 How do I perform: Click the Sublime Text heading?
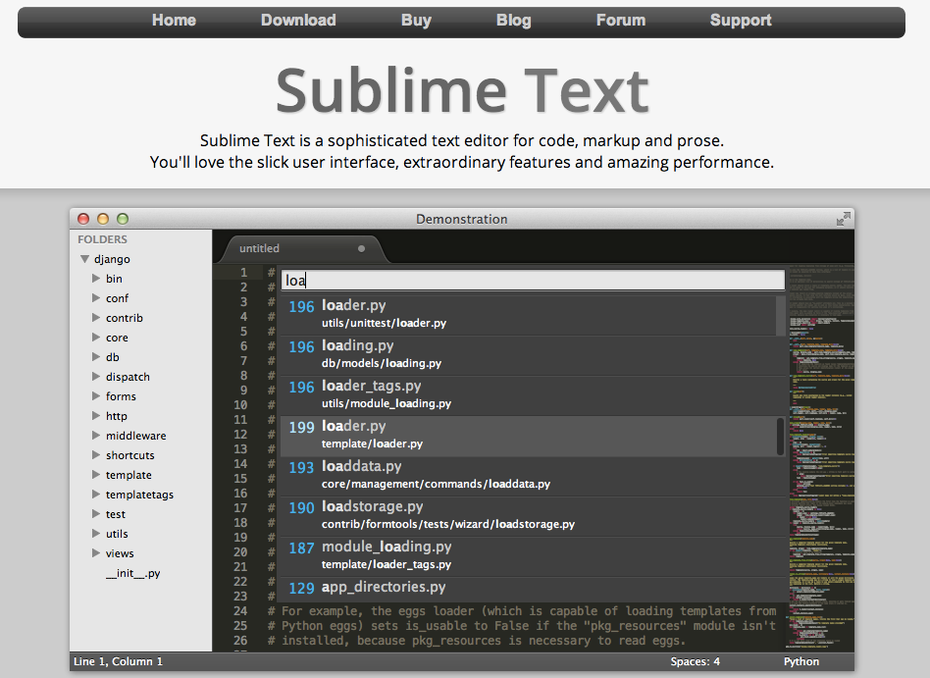coord(463,90)
